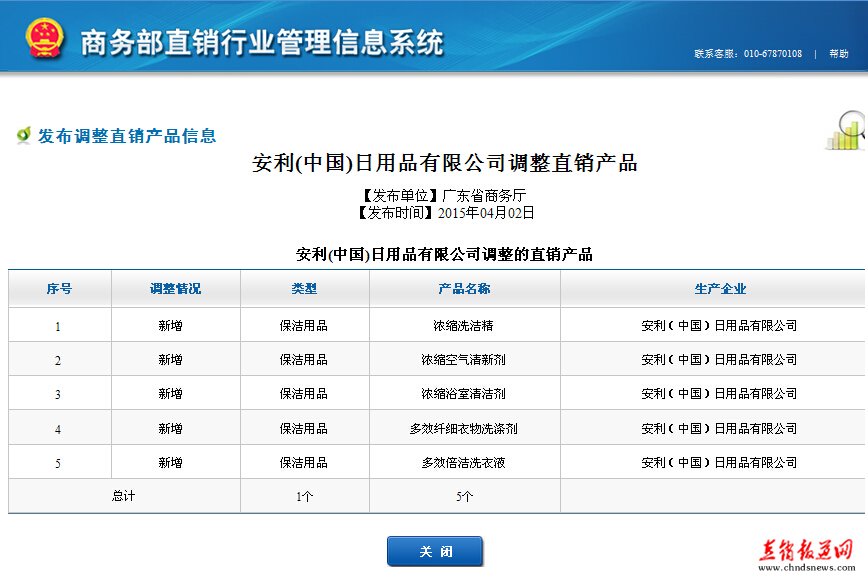Click the national emblem logo
This screenshot has width=868, height=577.
[x=44, y=38]
